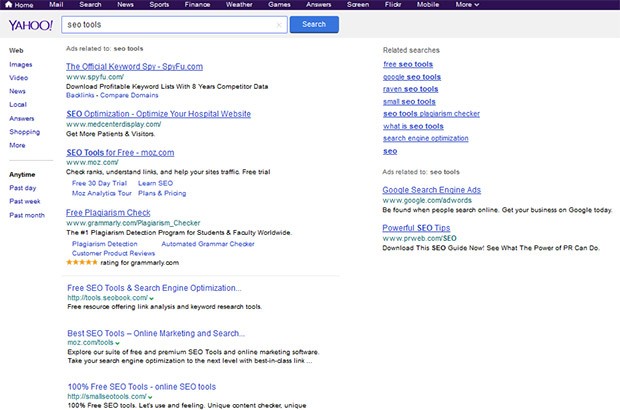The image size is (620, 410).
Task: Open the green arrow next to tools.seobook.com URL
Action: 151,299
